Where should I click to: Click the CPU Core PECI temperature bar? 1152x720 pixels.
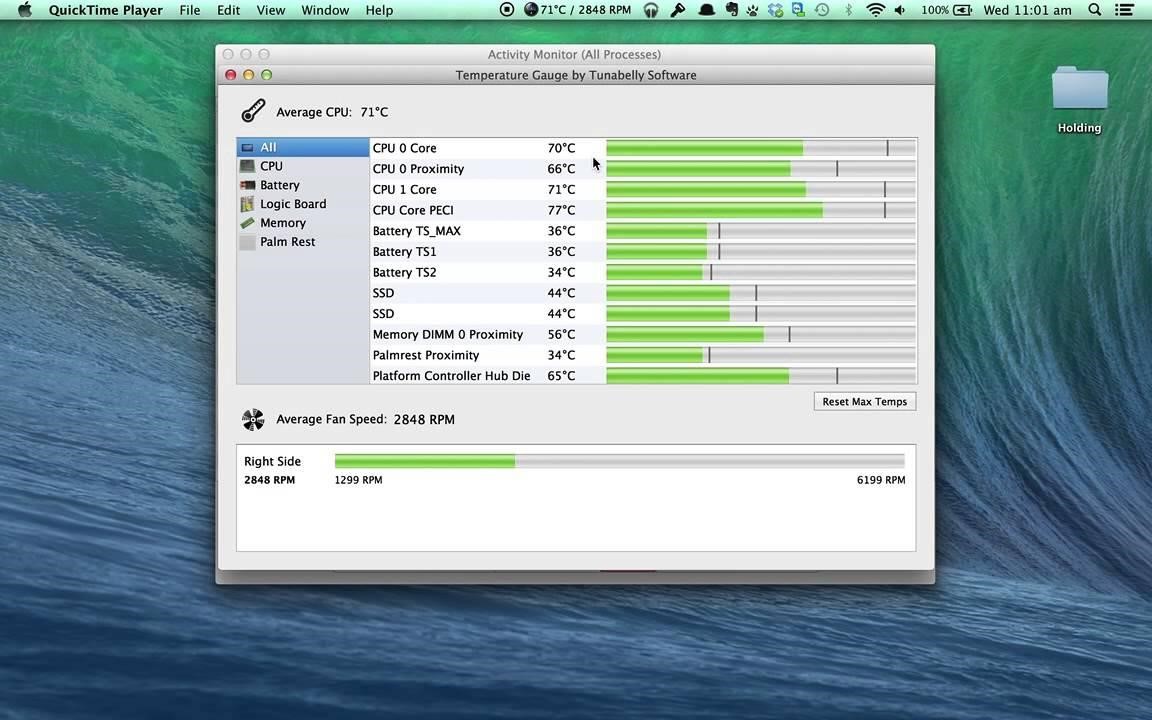click(x=760, y=210)
